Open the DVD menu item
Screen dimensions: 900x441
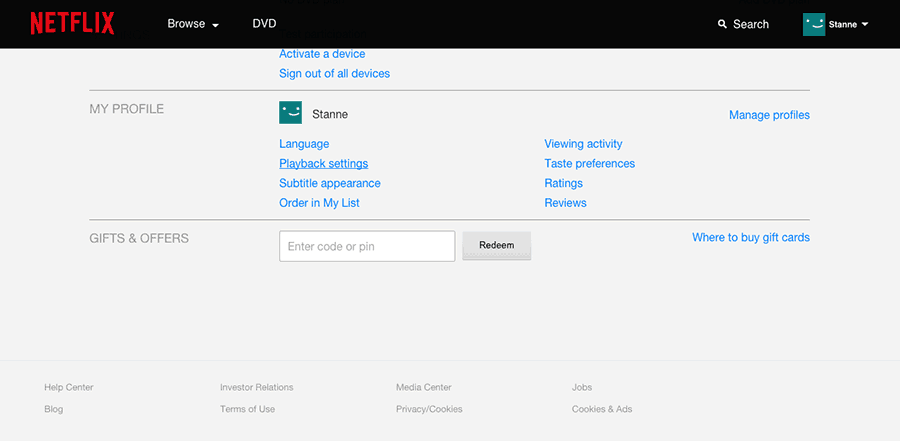tap(264, 24)
